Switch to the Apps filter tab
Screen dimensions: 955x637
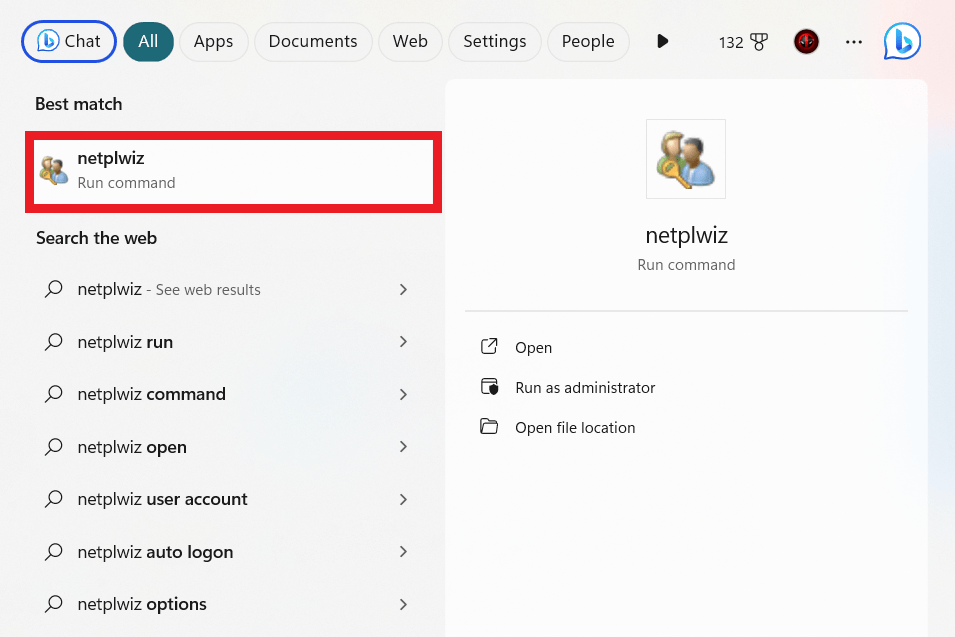213,41
